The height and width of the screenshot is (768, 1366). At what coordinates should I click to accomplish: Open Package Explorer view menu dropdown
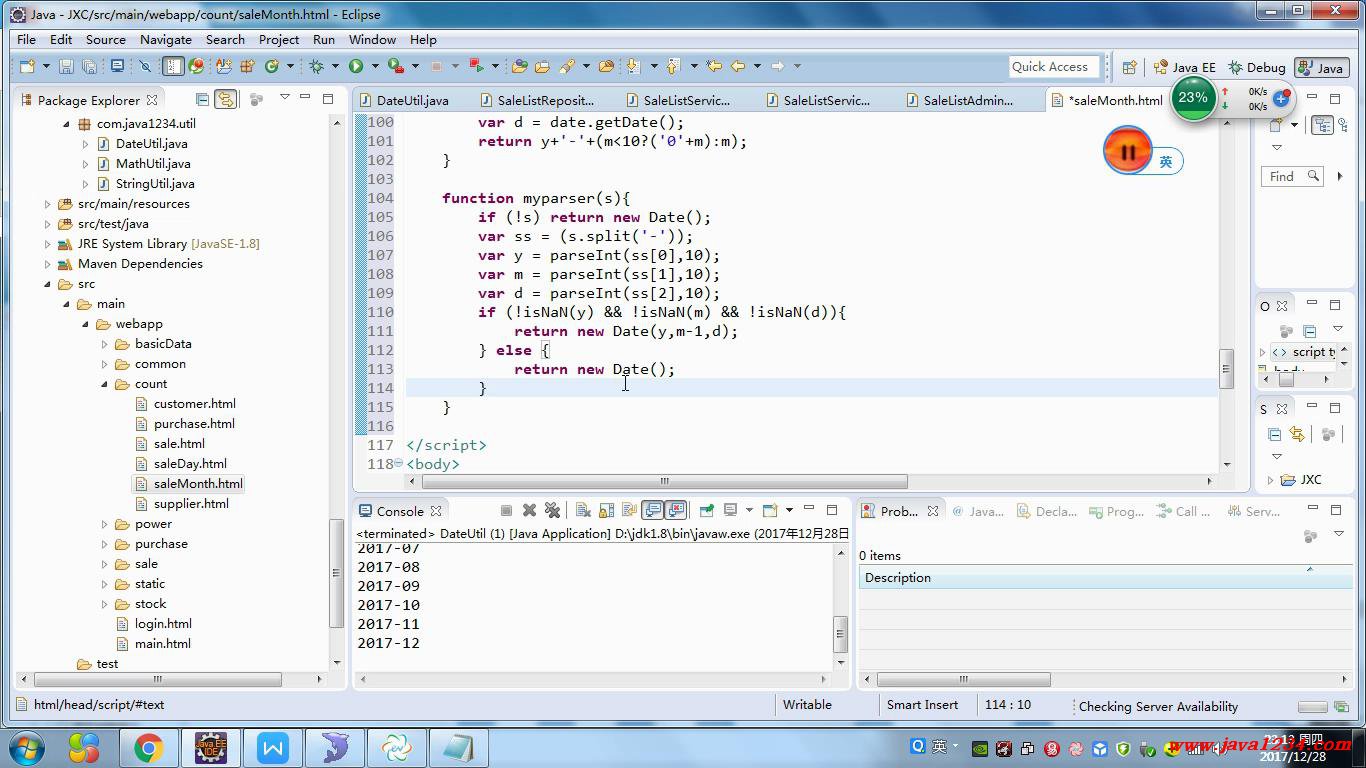click(x=284, y=98)
